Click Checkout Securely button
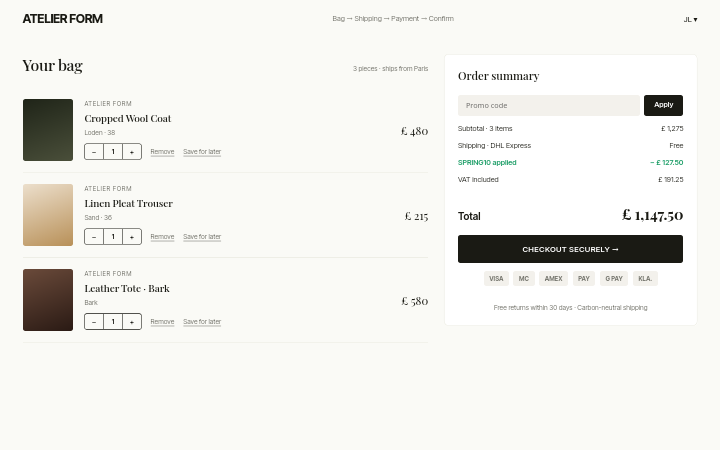This screenshot has height=450, width=720. (570, 249)
